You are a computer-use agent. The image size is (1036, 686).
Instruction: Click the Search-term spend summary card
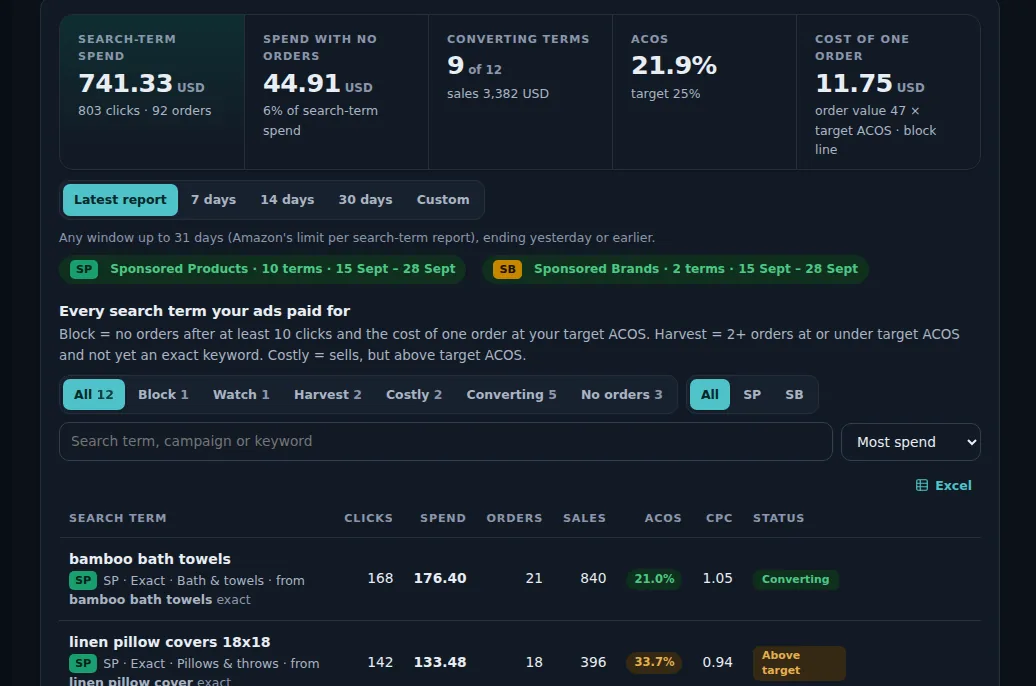click(152, 92)
